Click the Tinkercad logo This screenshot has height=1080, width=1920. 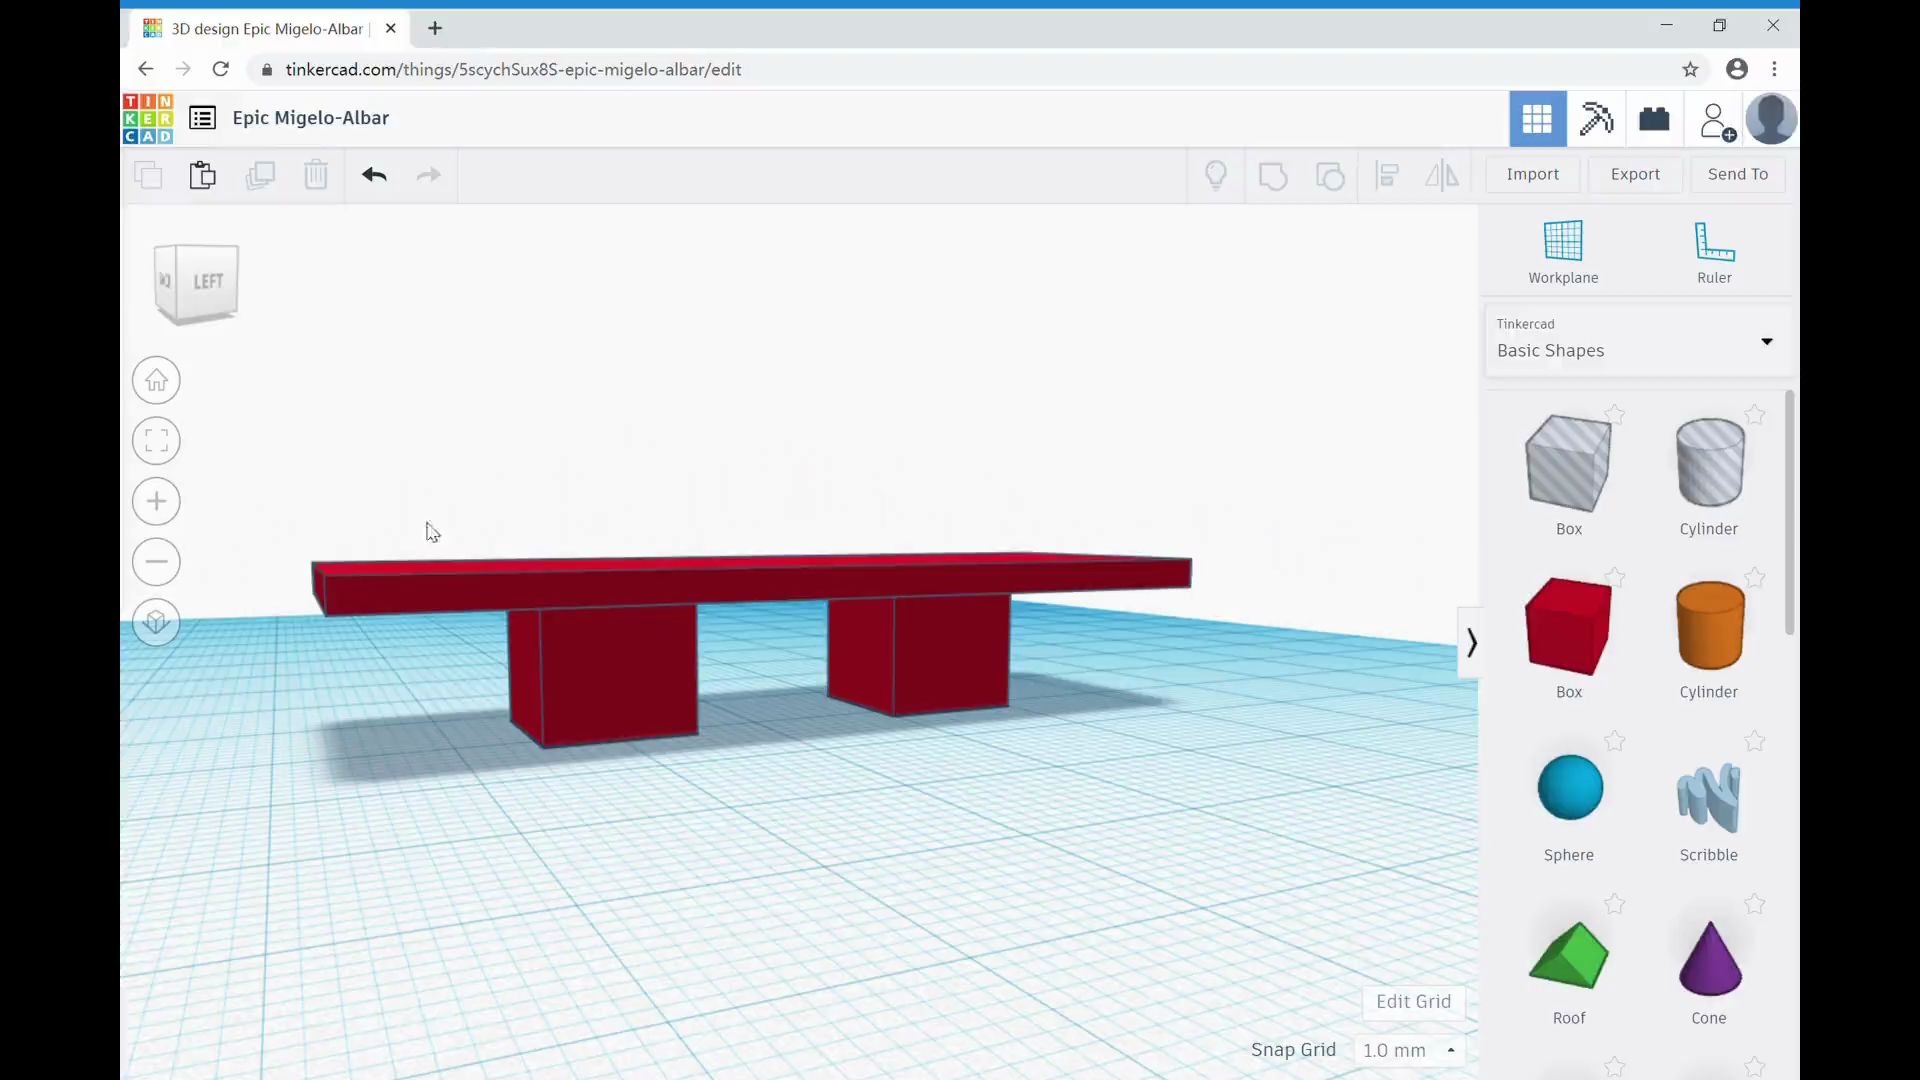148,119
